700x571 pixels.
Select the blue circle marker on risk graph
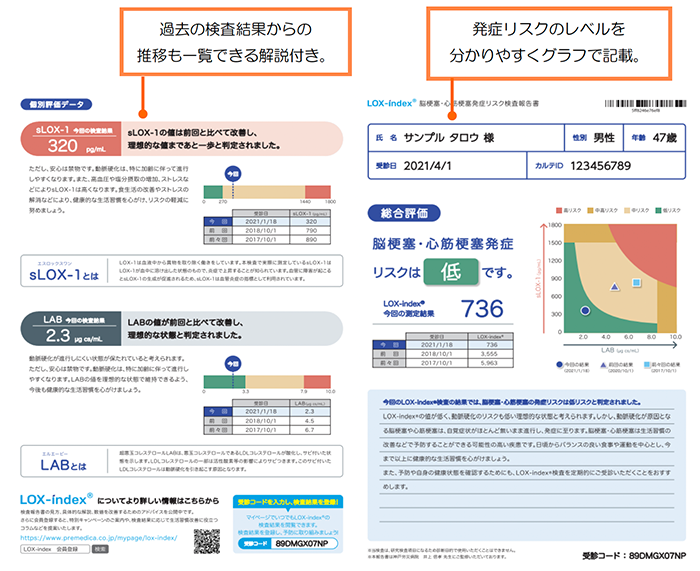585,310
